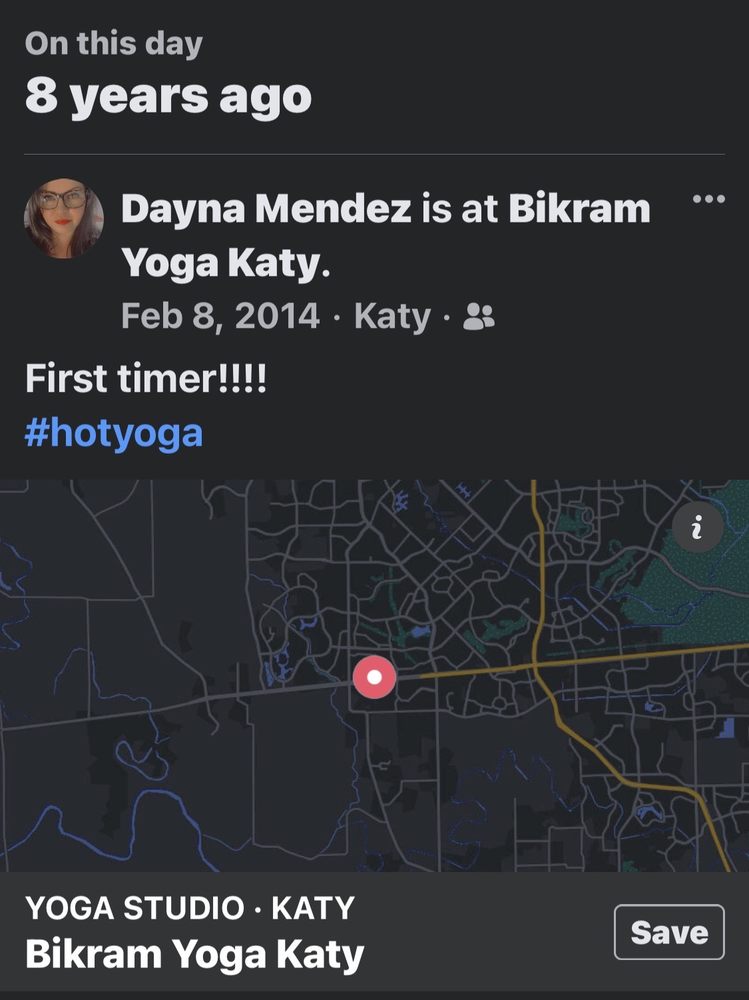Select the red location pin on the map
The image size is (749, 1000).
coord(374,677)
